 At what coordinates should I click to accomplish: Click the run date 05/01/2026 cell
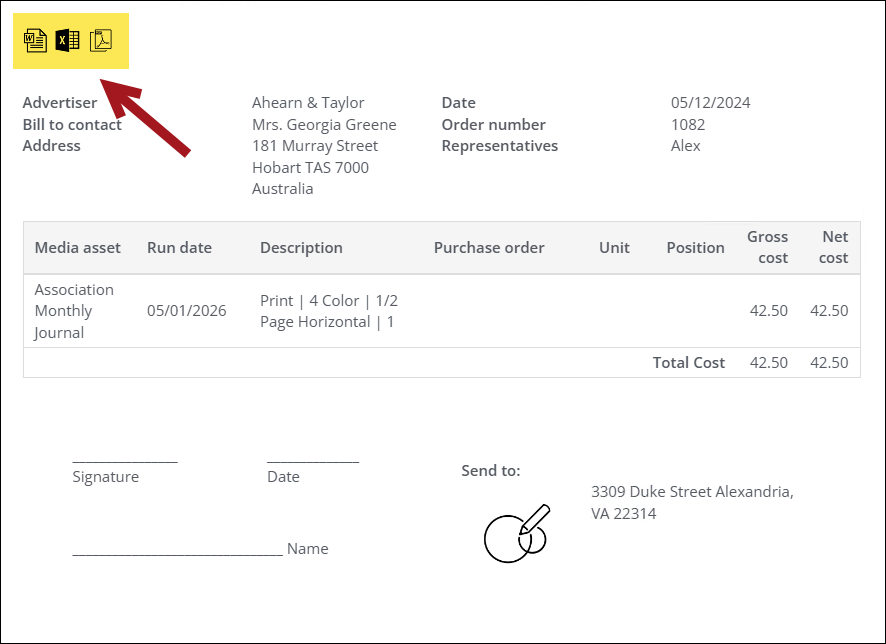click(x=187, y=311)
